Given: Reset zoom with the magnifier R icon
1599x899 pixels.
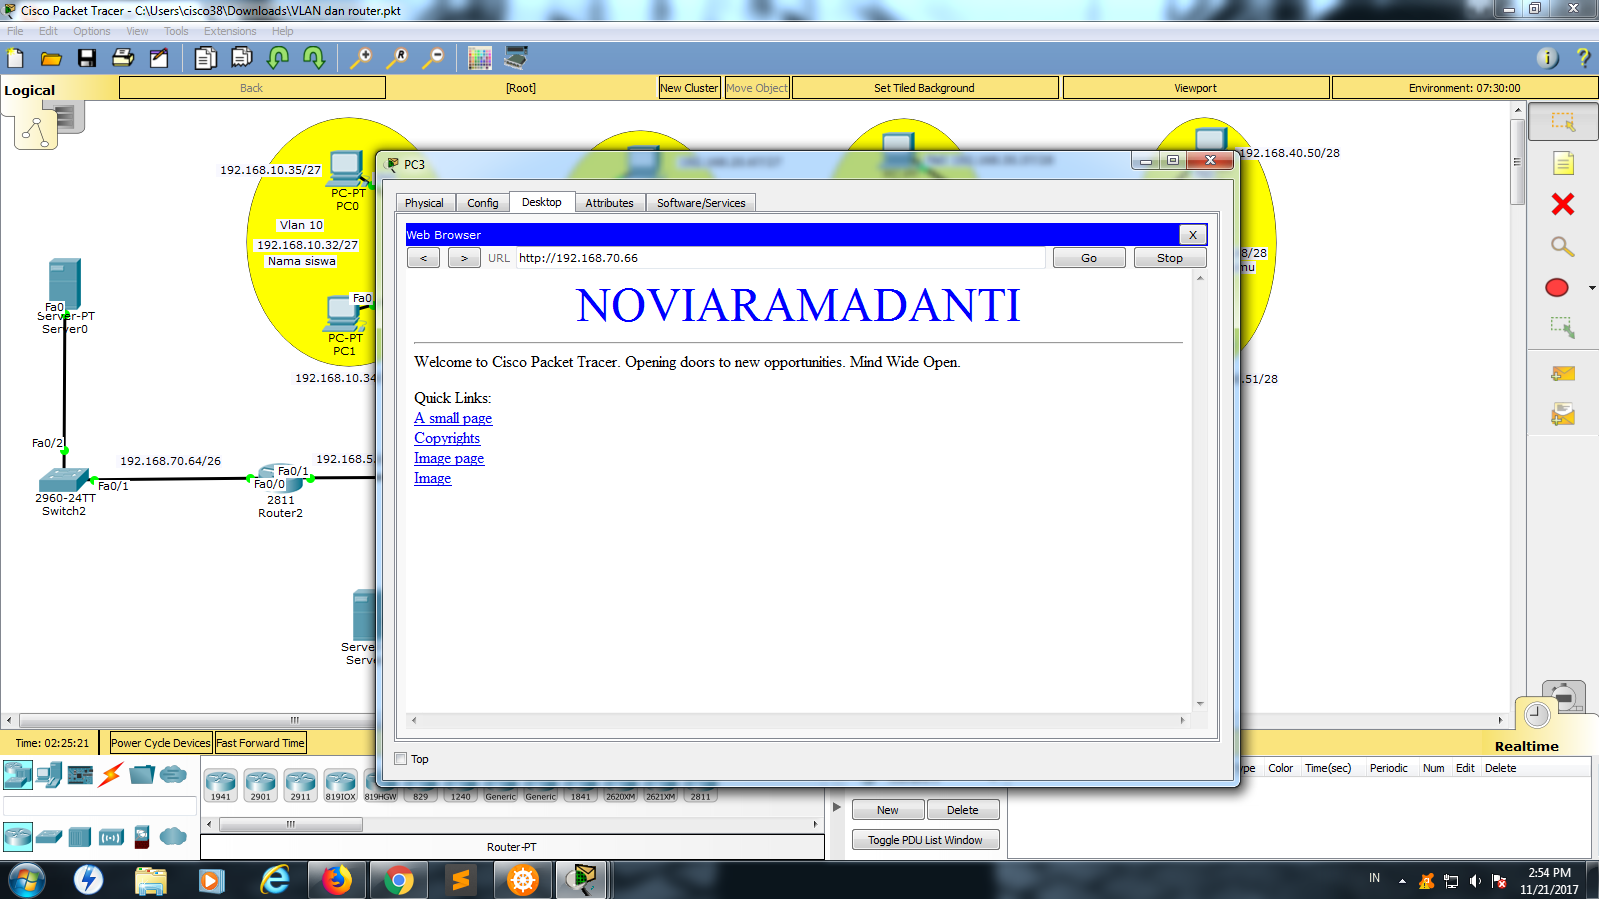Looking at the screenshot, I should pyautogui.click(x=397, y=58).
